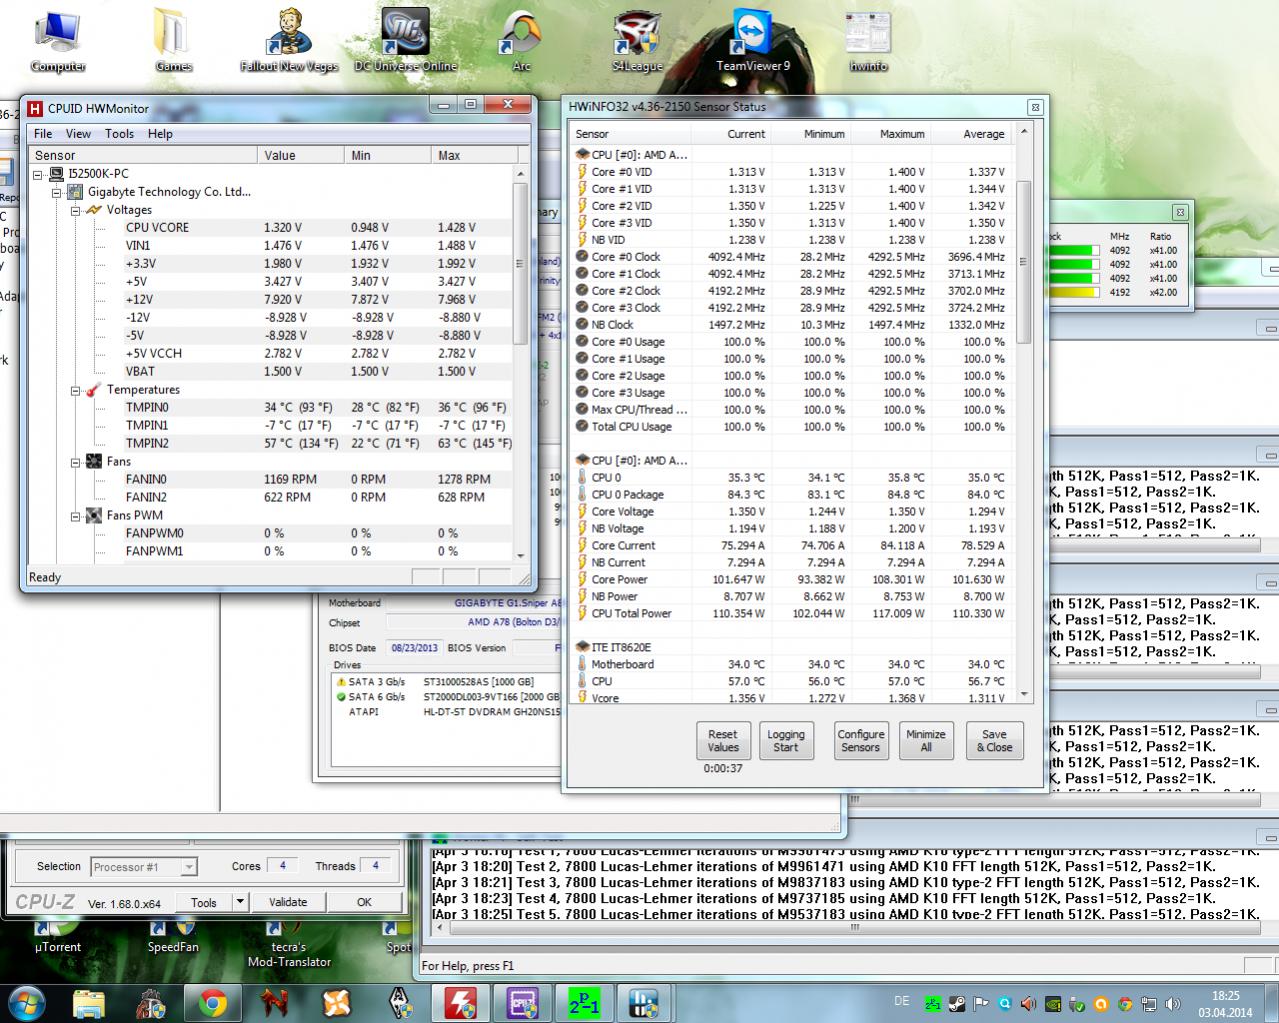Click the Value column header in HWMonitor
The width and height of the screenshot is (1279, 1023).
pyautogui.click(x=301, y=155)
